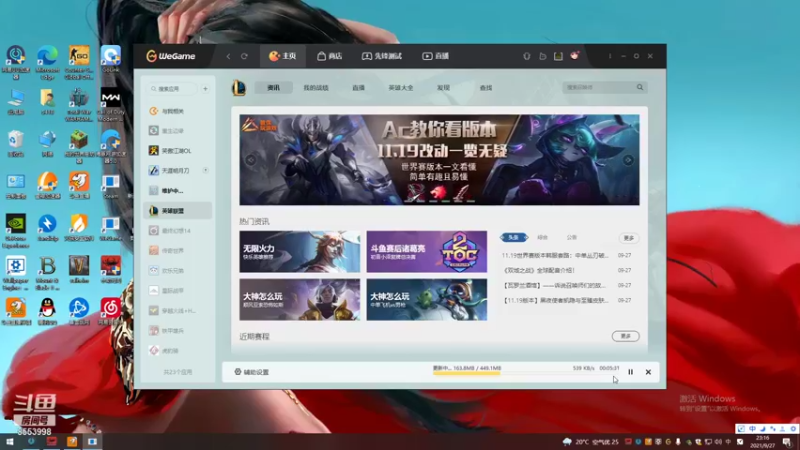Open the 商店 store tab
The height and width of the screenshot is (450, 800).
(330, 56)
